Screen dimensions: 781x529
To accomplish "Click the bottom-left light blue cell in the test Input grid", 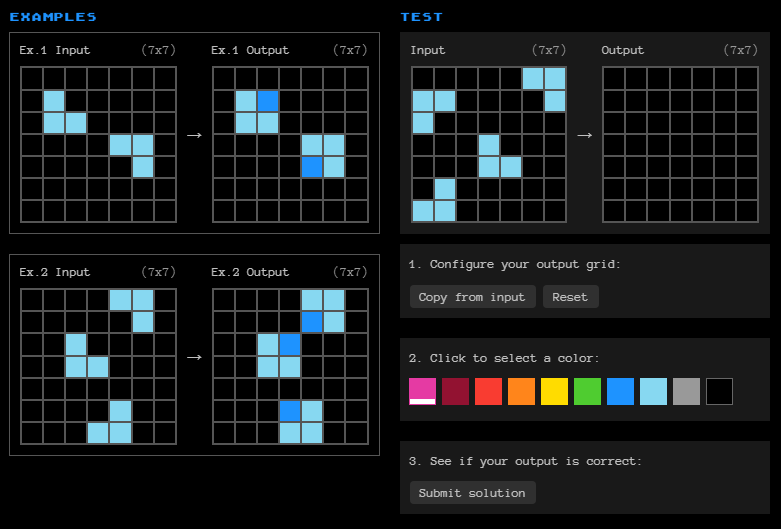I will pos(423,211).
